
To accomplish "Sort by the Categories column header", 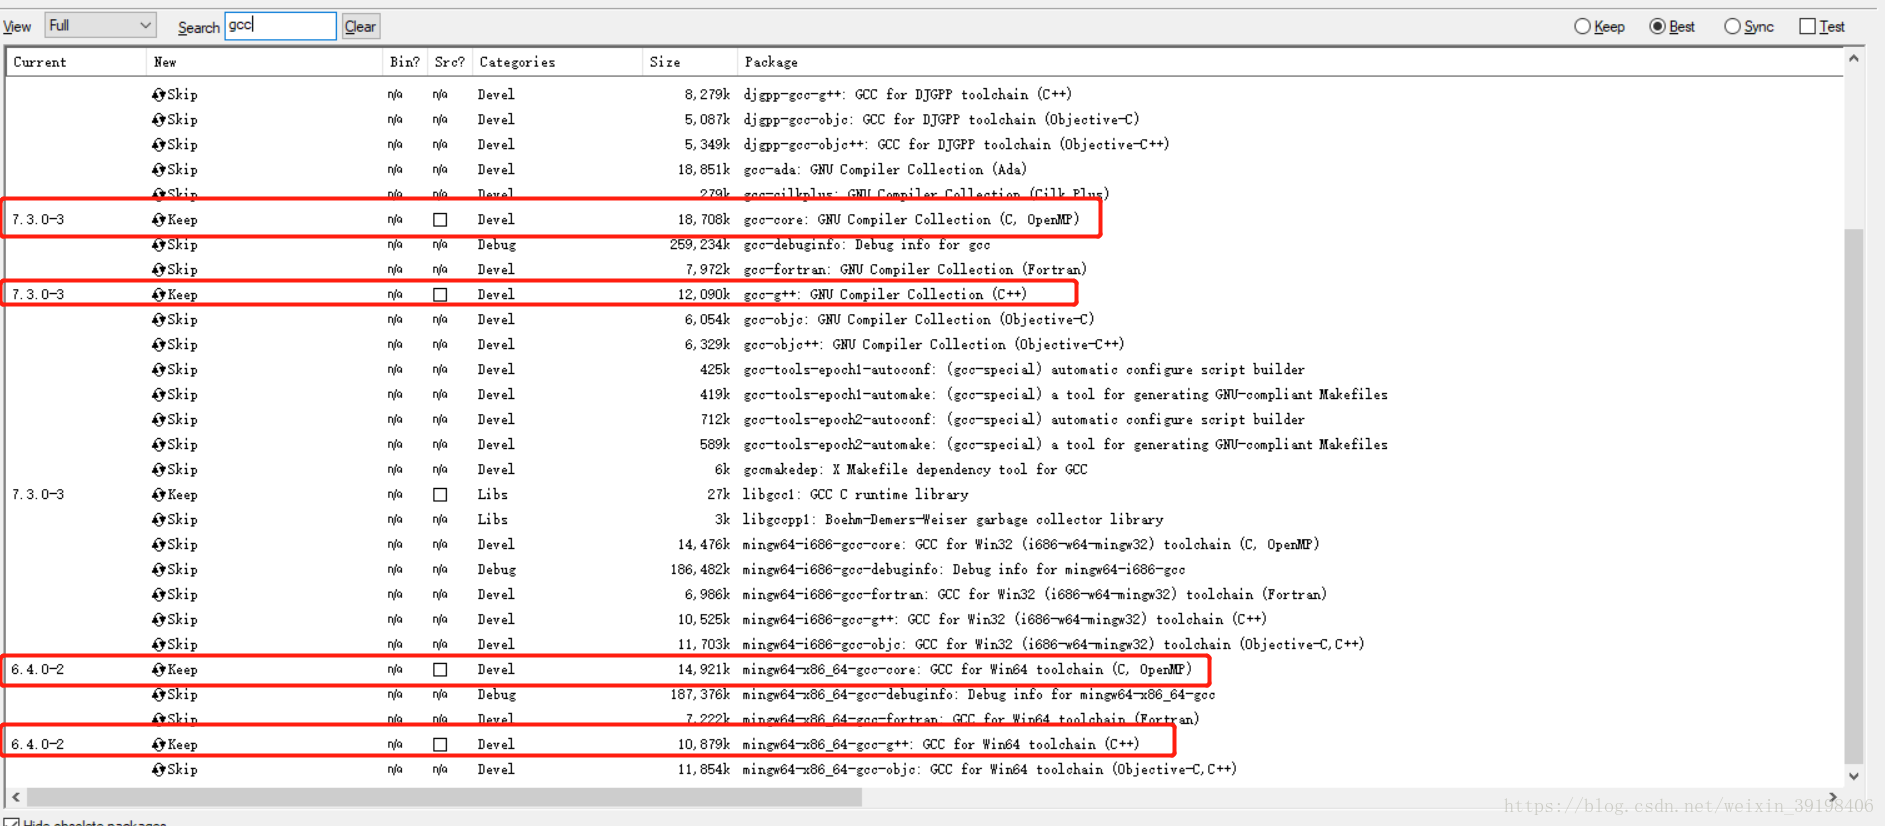I will point(557,62).
